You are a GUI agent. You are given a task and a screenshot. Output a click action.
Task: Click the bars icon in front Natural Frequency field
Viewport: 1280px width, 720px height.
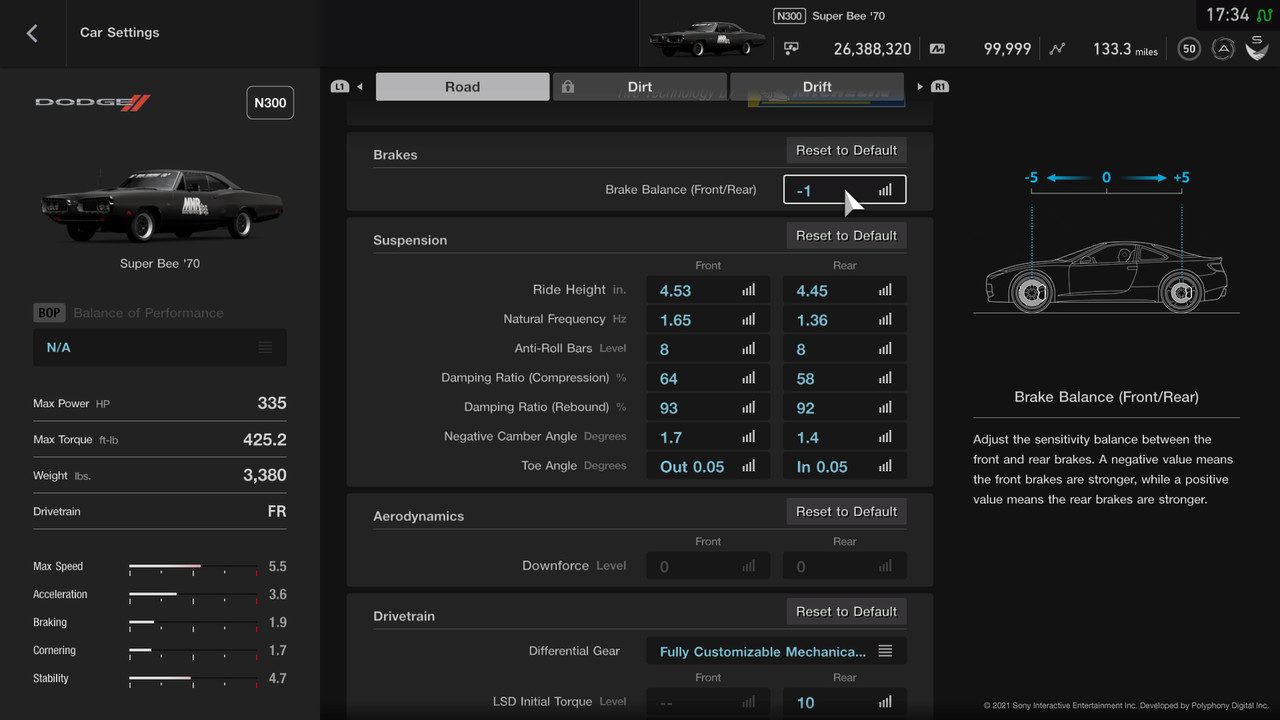(x=748, y=320)
